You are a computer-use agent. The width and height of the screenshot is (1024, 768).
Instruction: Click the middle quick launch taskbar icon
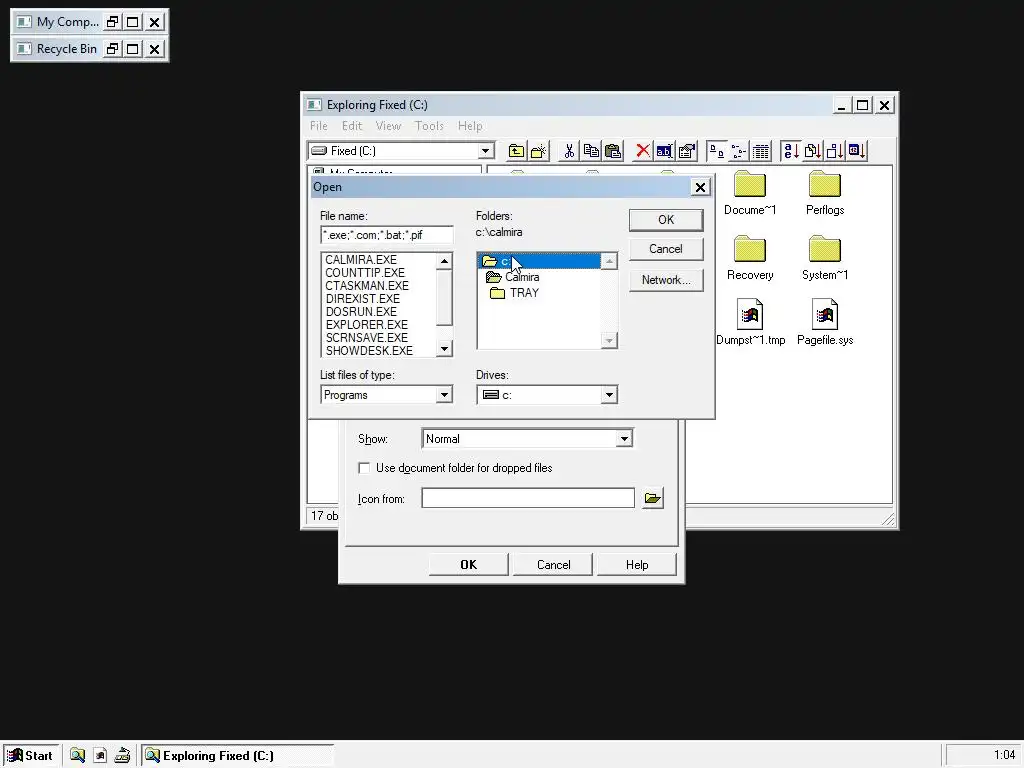pos(100,756)
